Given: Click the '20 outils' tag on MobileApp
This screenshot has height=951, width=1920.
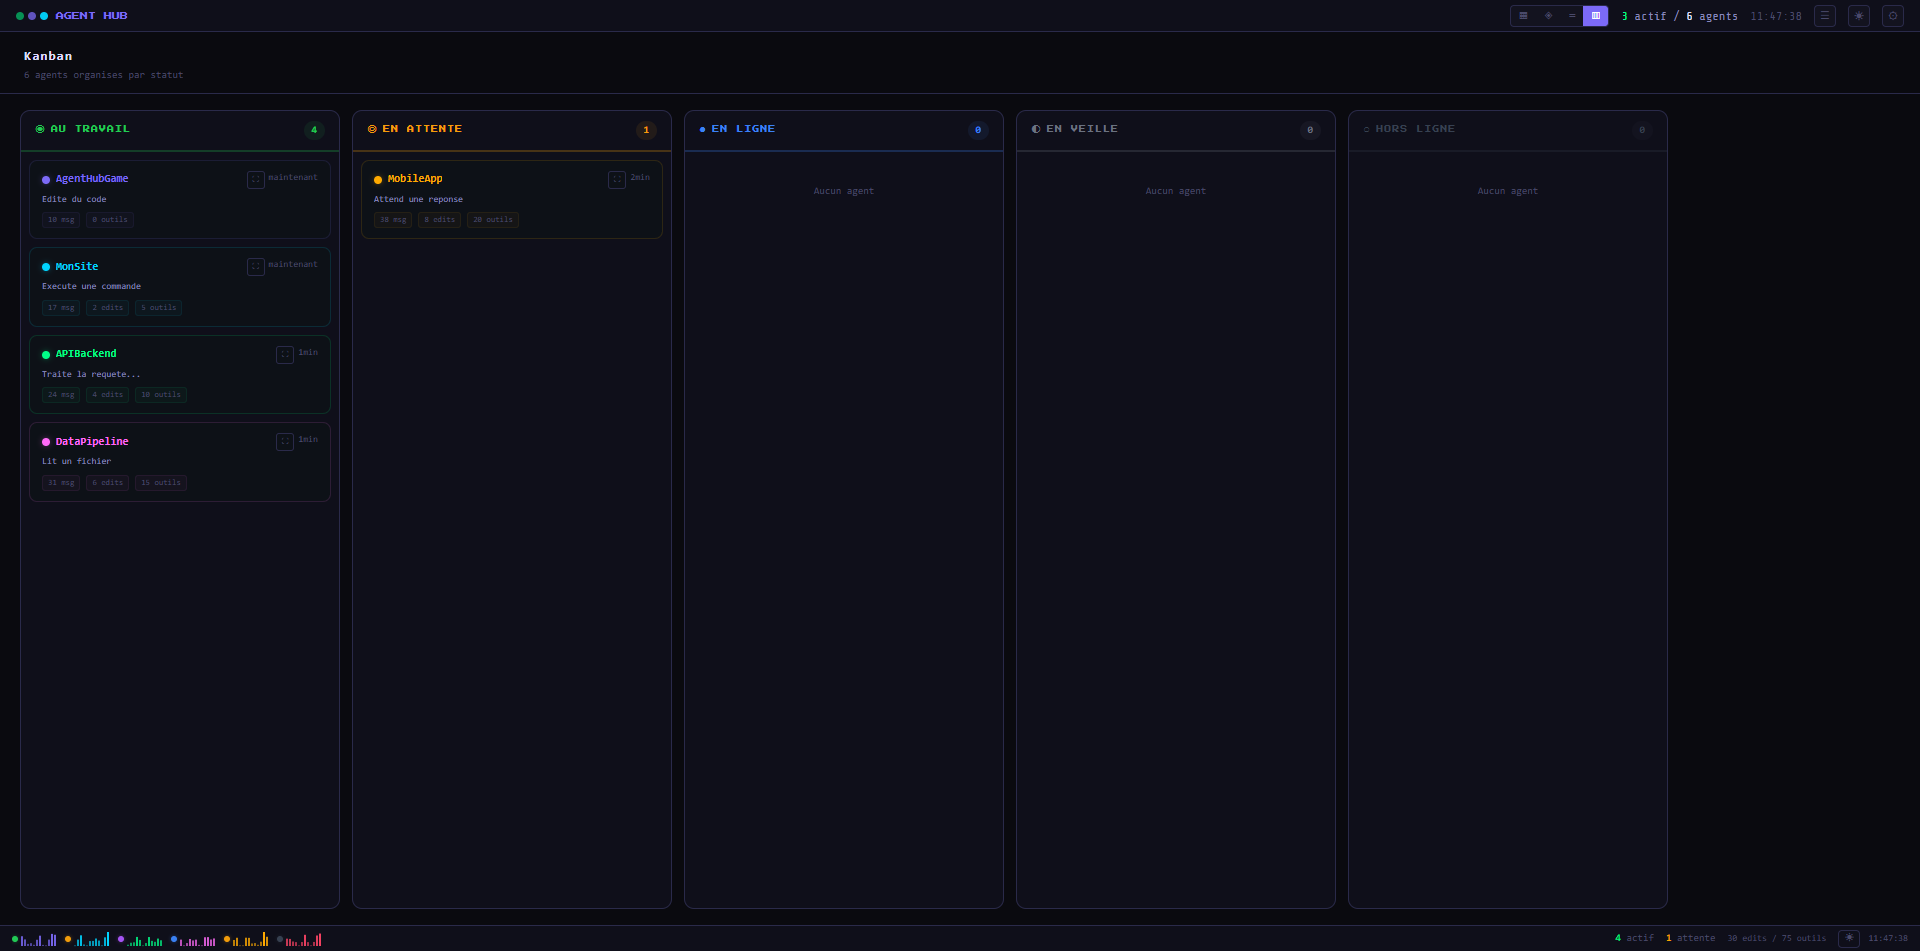Looking at the screenshot, I should (x=493, y=220).
